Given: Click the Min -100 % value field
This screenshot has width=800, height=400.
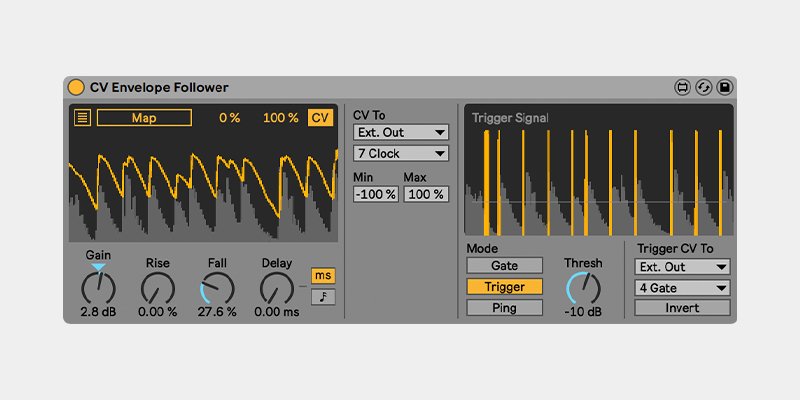Looking at the screenshot, I should pyautogui.click(x=375, y=194).
